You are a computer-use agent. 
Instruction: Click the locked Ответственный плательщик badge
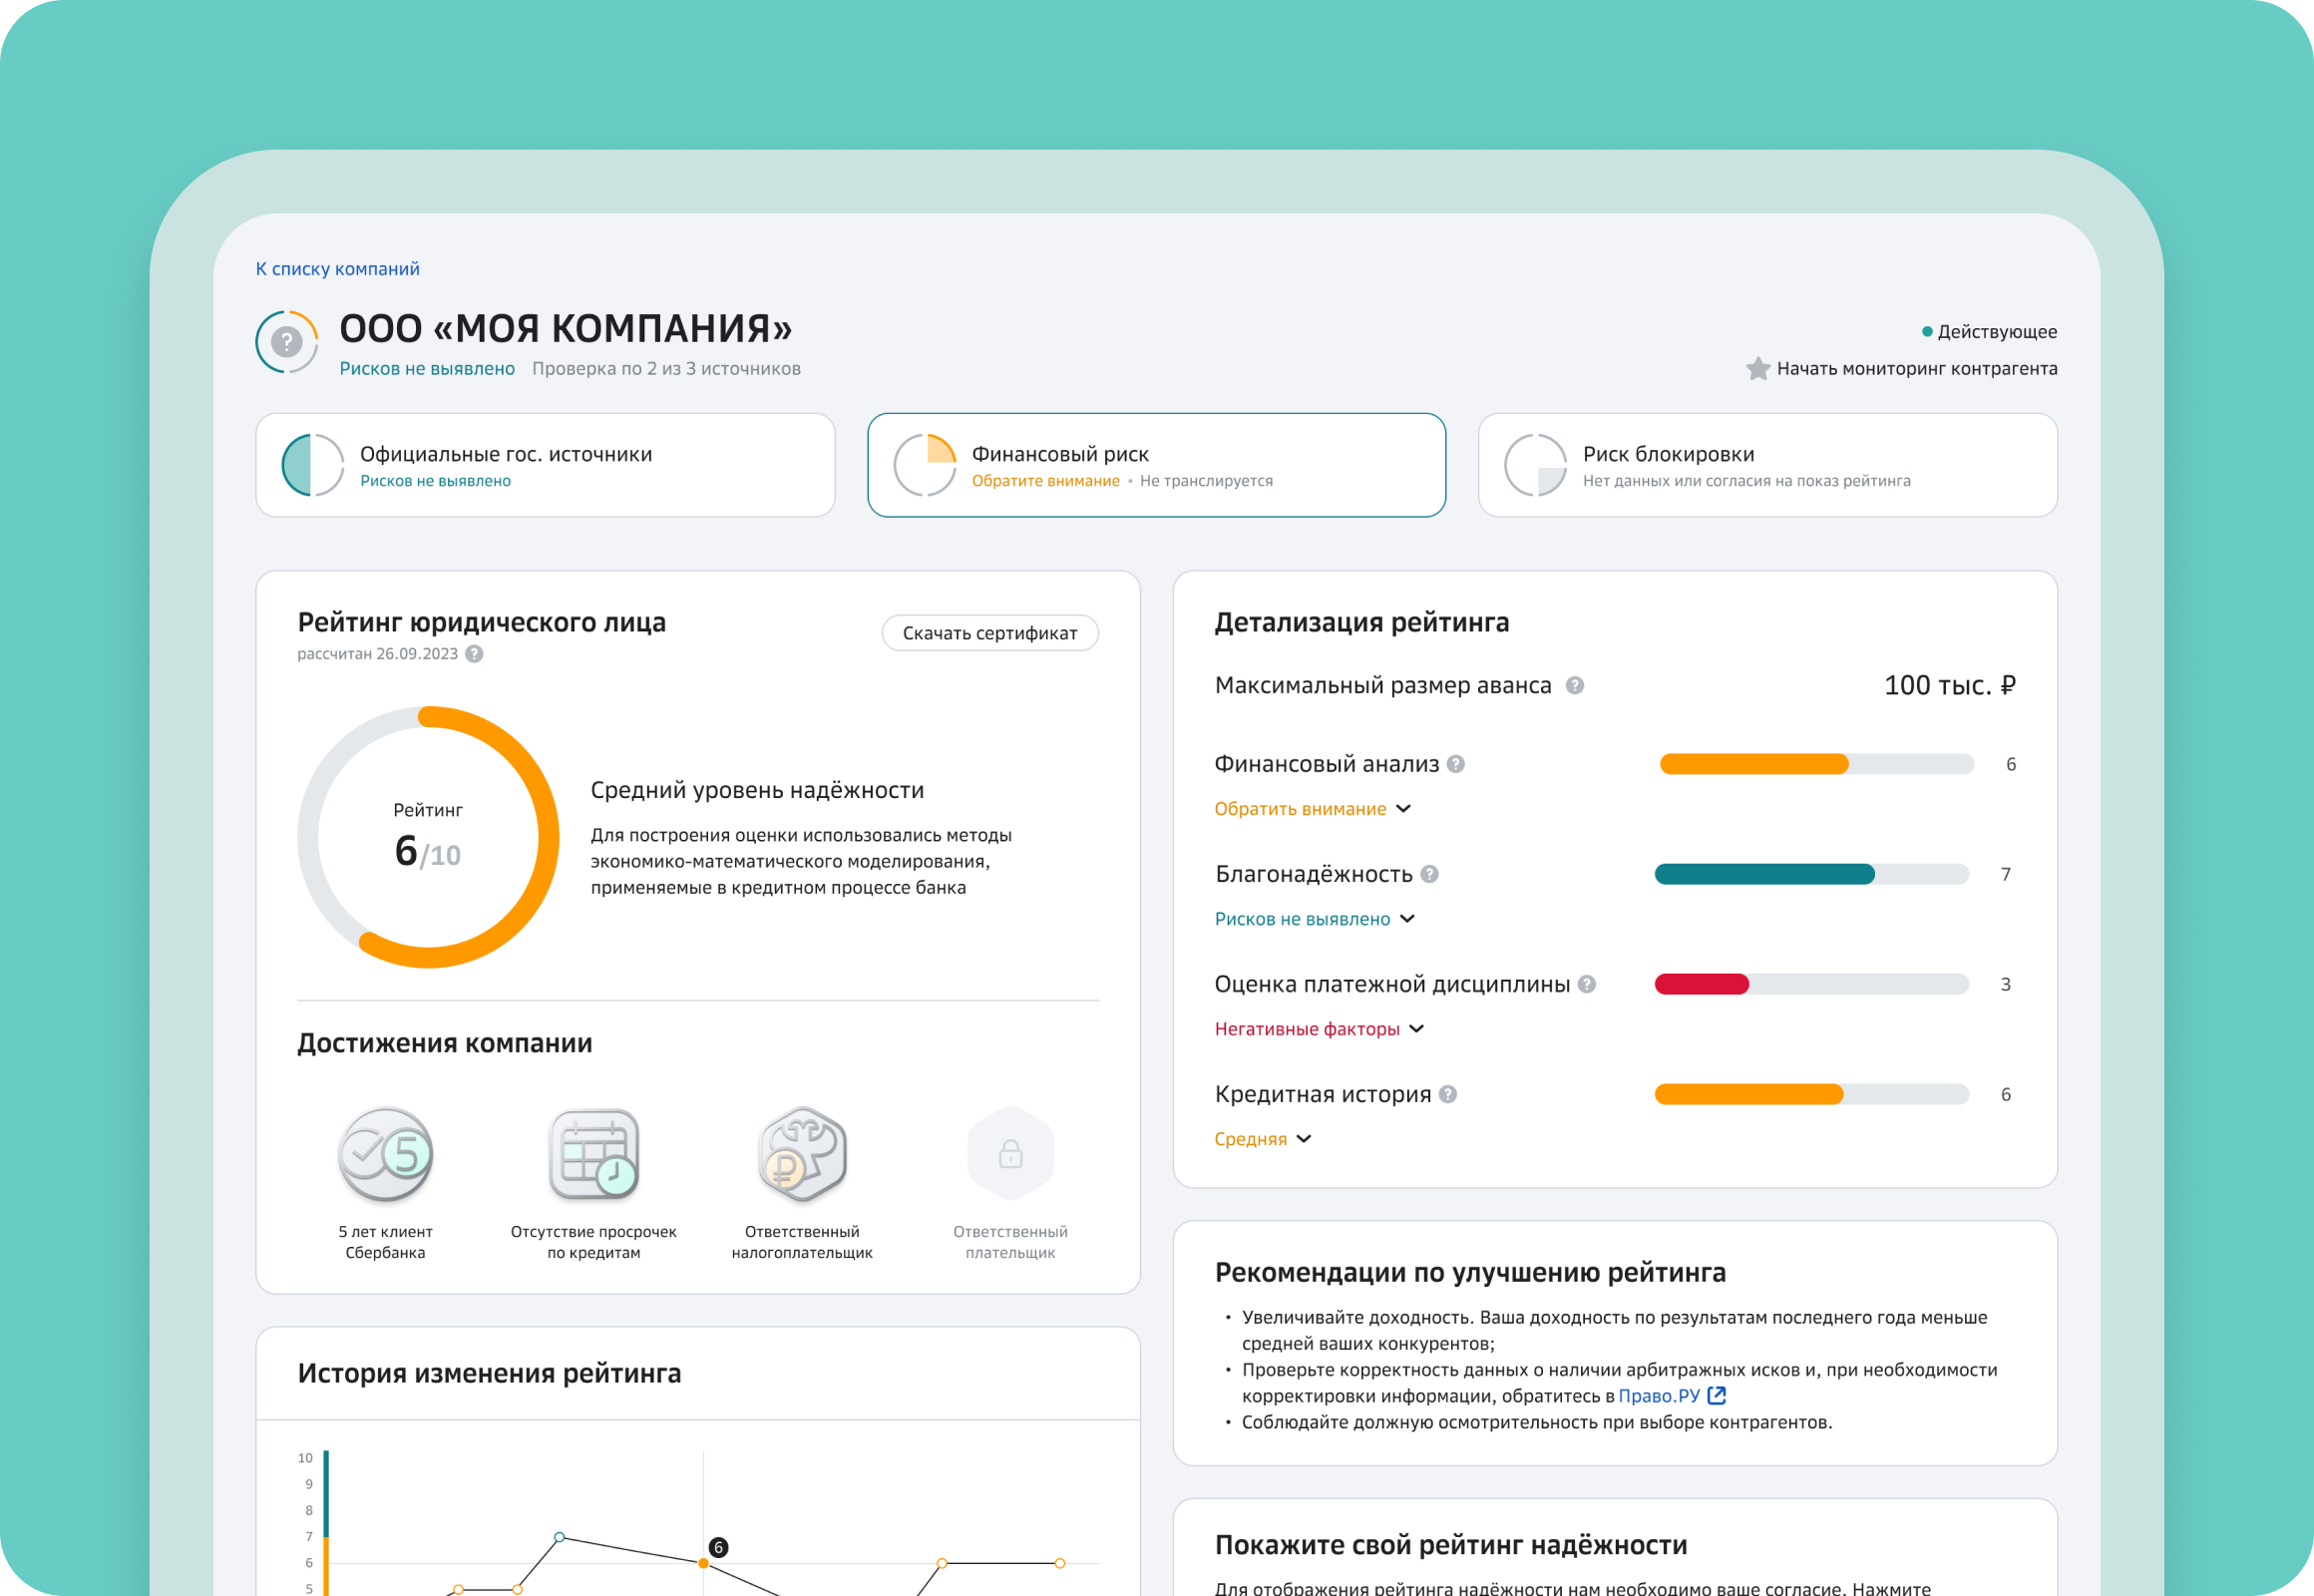click(1011, 1153)
